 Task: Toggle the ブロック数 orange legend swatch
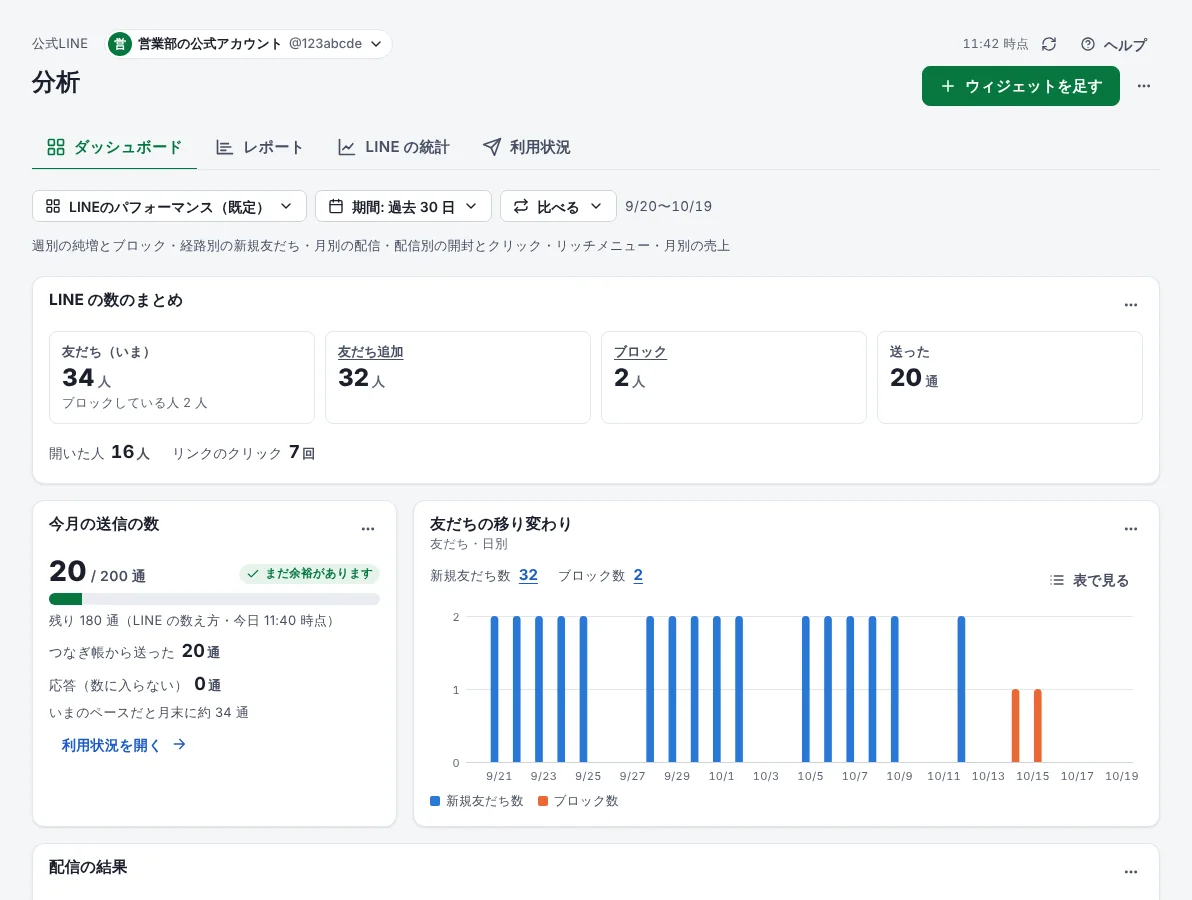tap(543, 801)
